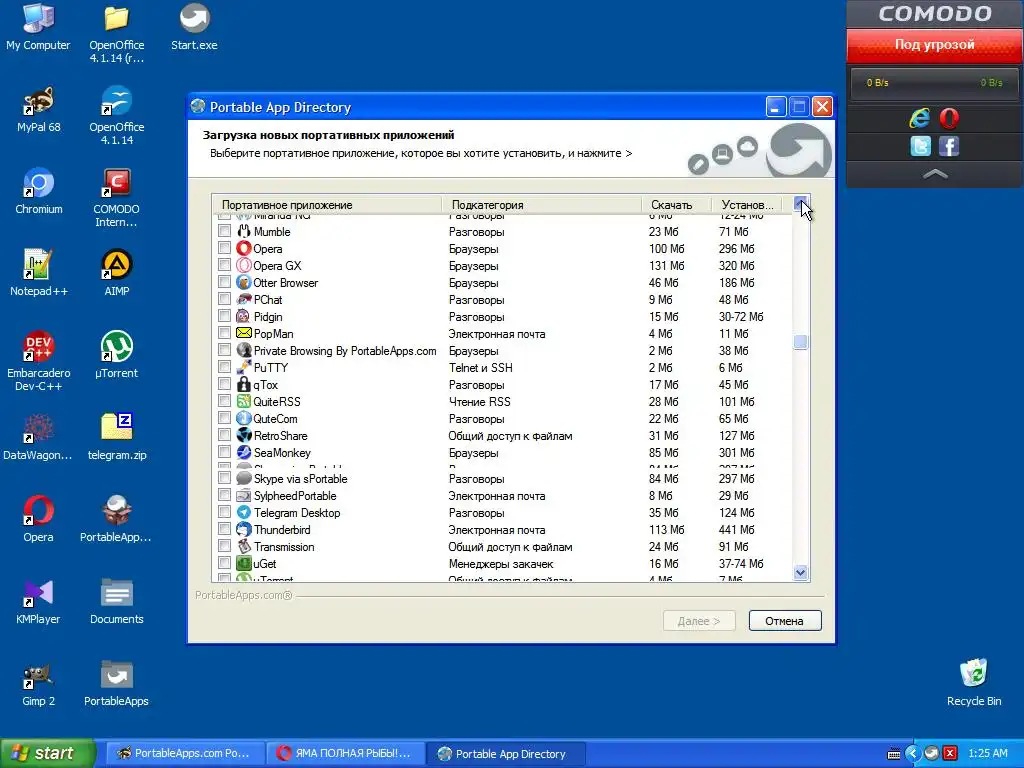This screenshot has width=1024, height=768.
Task: Click the 113 Мб download size for Thunderbird
Action: pyautogui.click(x=666, y=530)
